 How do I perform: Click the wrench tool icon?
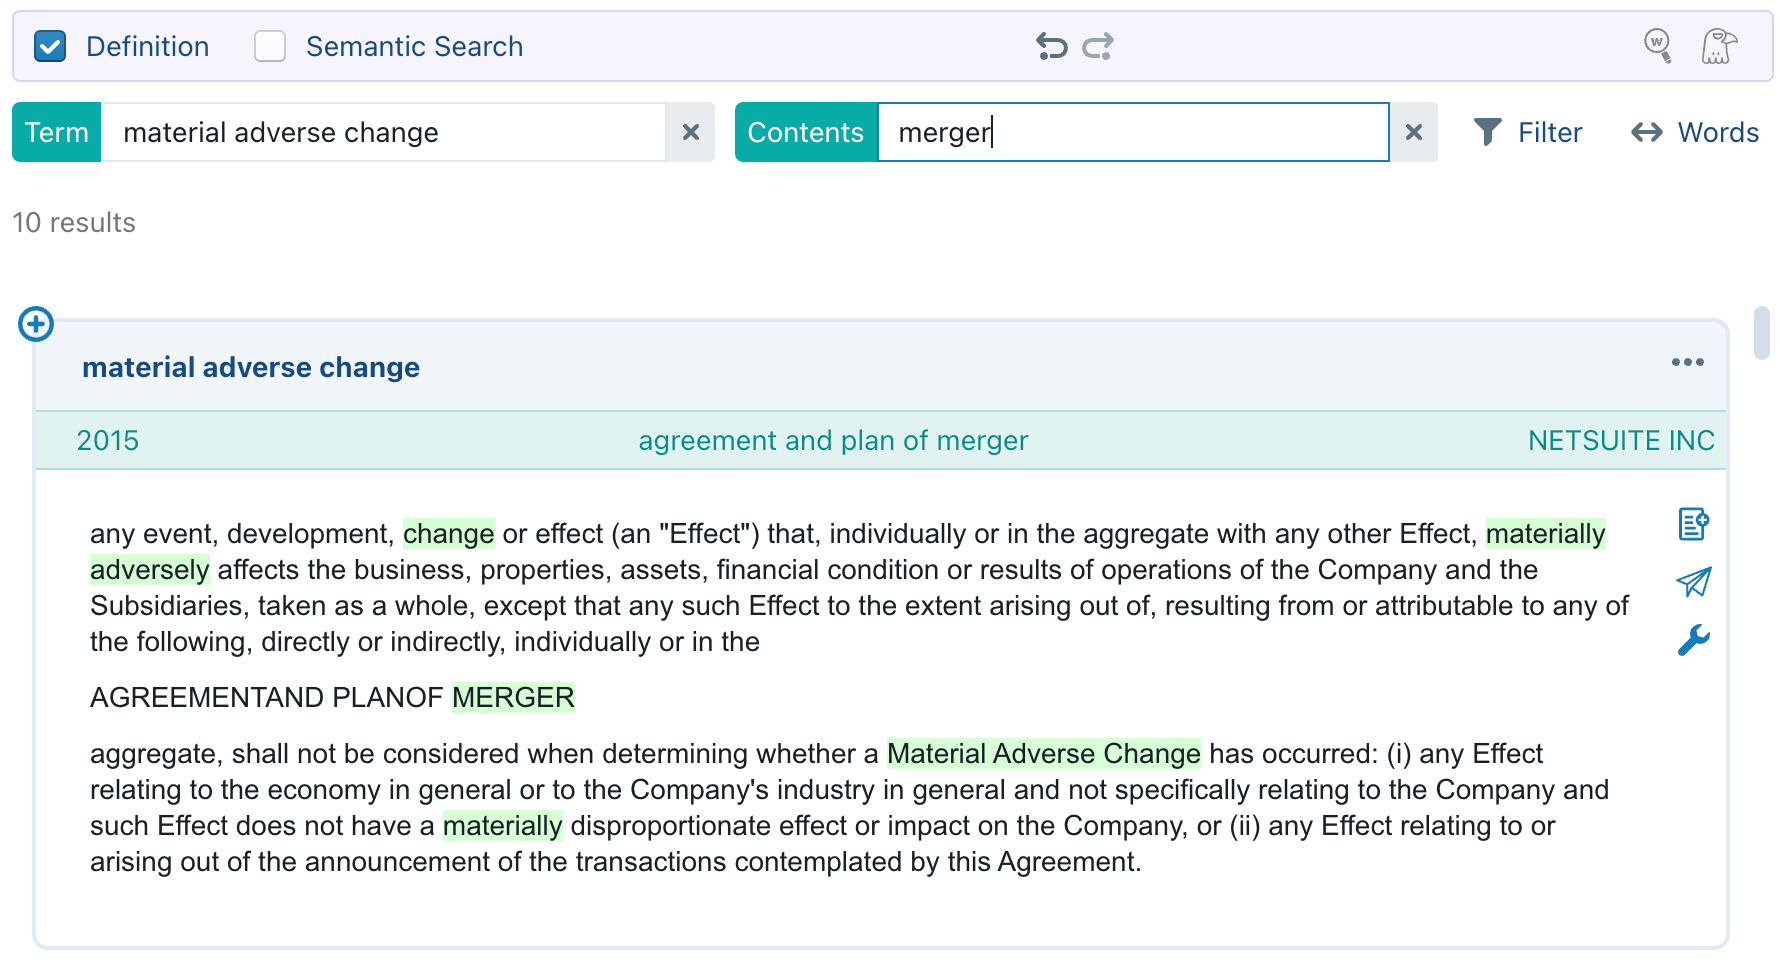(x=1693, y=640)
